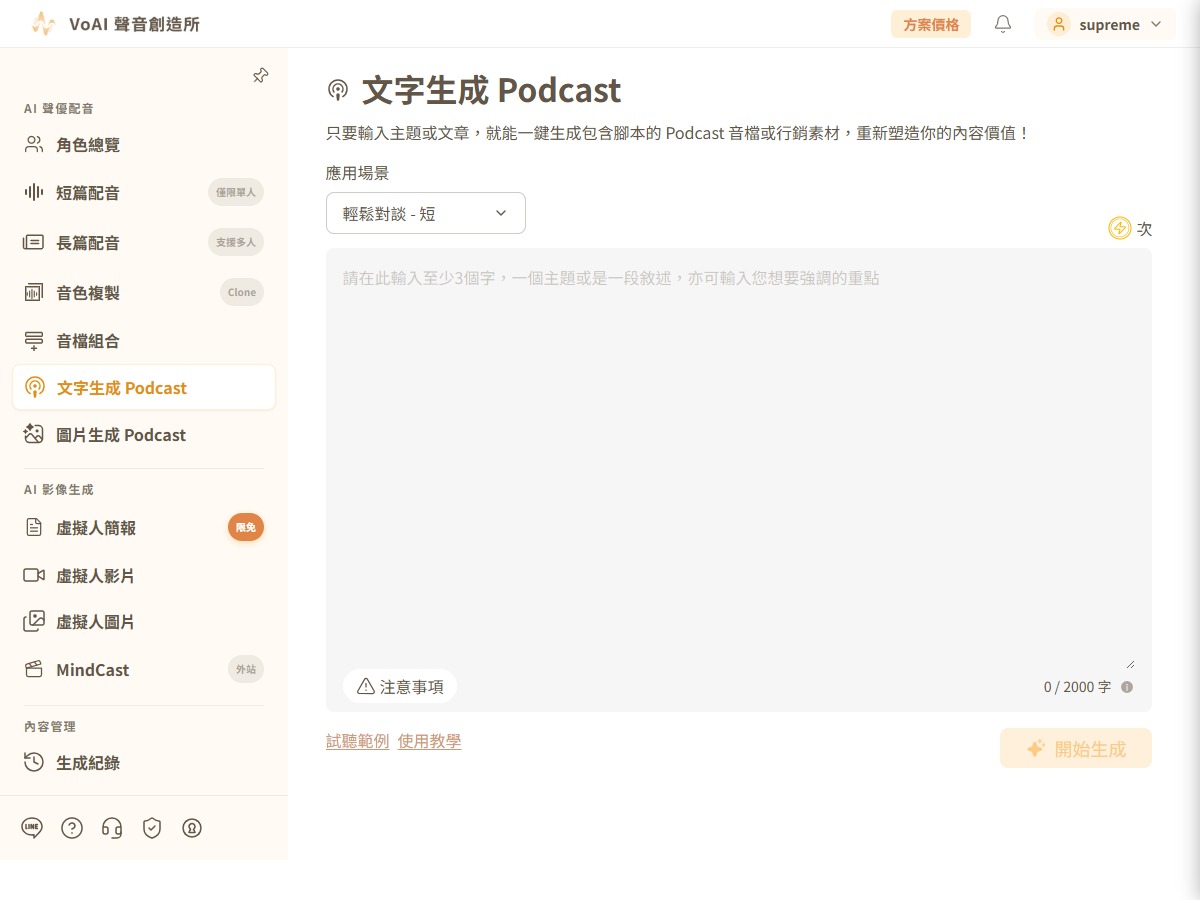Open 虛擬人簡報 page
This screenshot has height=900, width=1200.
[144, 527]
